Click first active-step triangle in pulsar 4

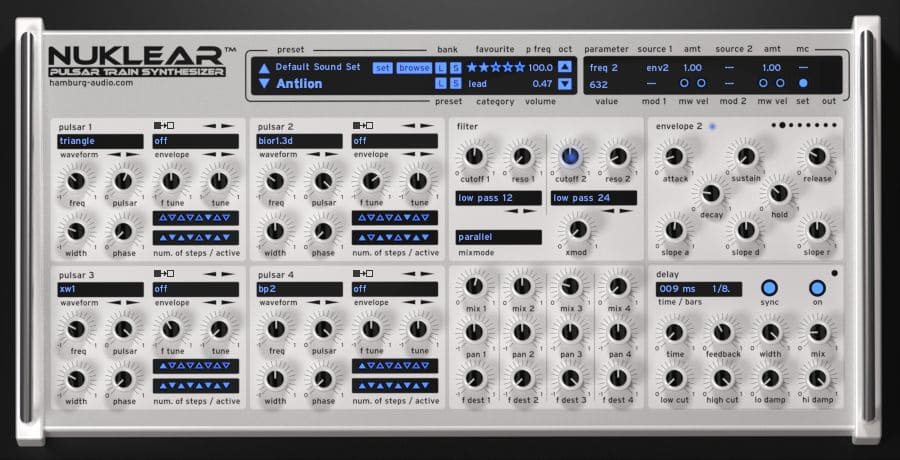[363, 385]
